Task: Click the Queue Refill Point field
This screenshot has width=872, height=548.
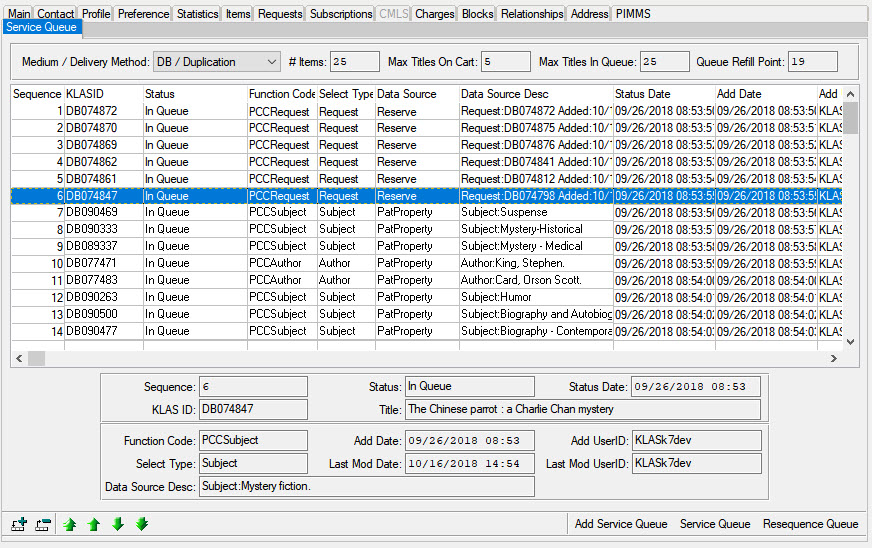Action: (x=812, y=62)
